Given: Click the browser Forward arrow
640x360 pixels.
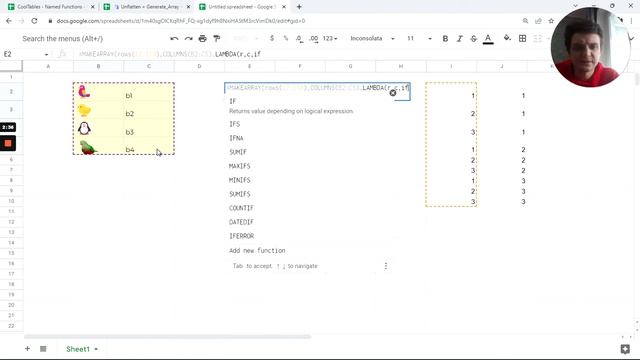Looking at the screenshot, I should [x=21, y=21].
